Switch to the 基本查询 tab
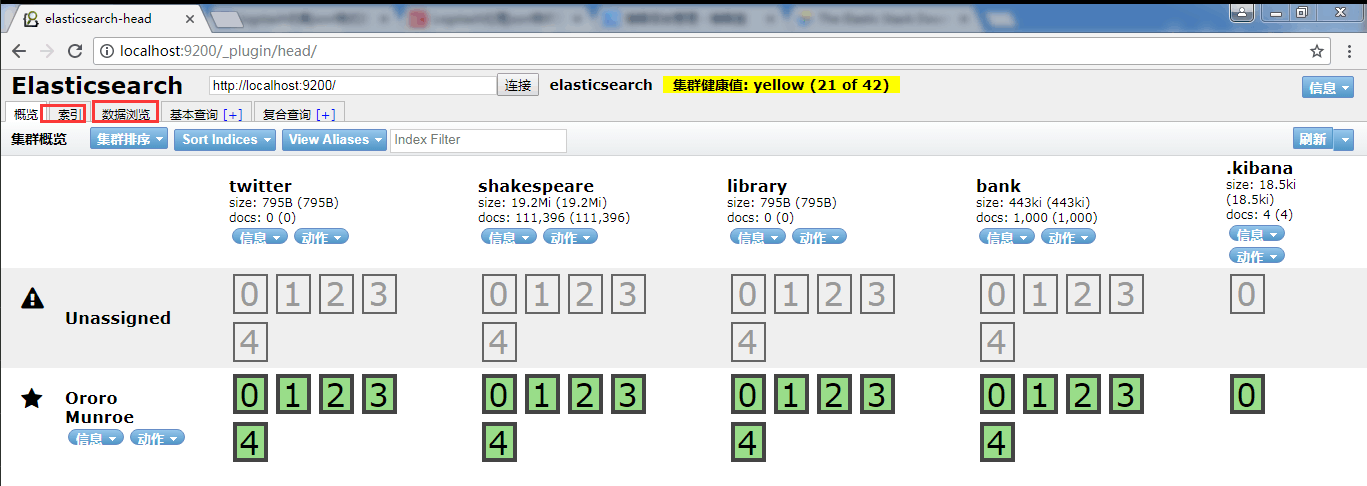Image resolution: width=1367 pixels, height=486 pixels. pos(193,114)
